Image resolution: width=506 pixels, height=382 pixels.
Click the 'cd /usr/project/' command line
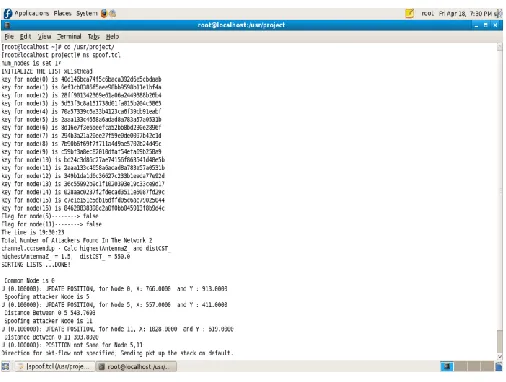coord(58,47)
